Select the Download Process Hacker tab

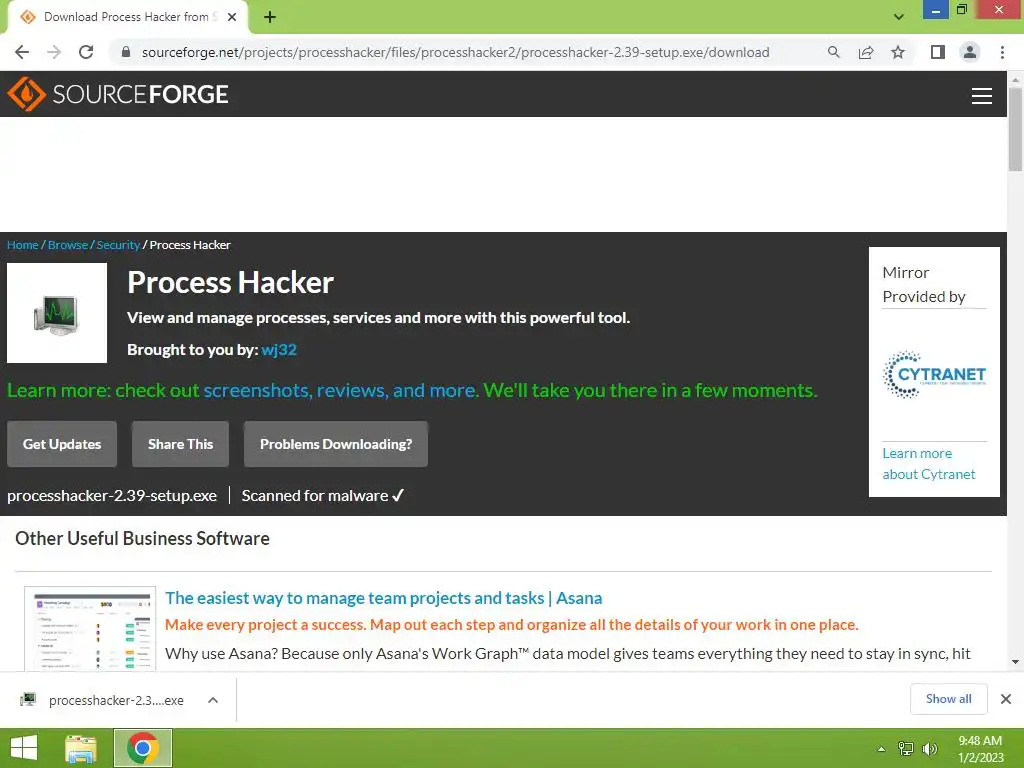[x=128, y=17]
